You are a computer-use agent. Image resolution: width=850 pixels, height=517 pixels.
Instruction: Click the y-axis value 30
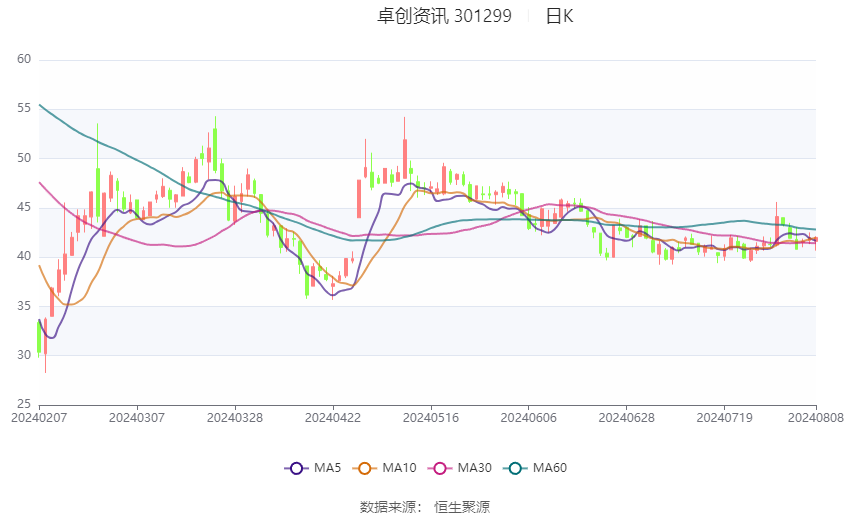tap(24, 355)
